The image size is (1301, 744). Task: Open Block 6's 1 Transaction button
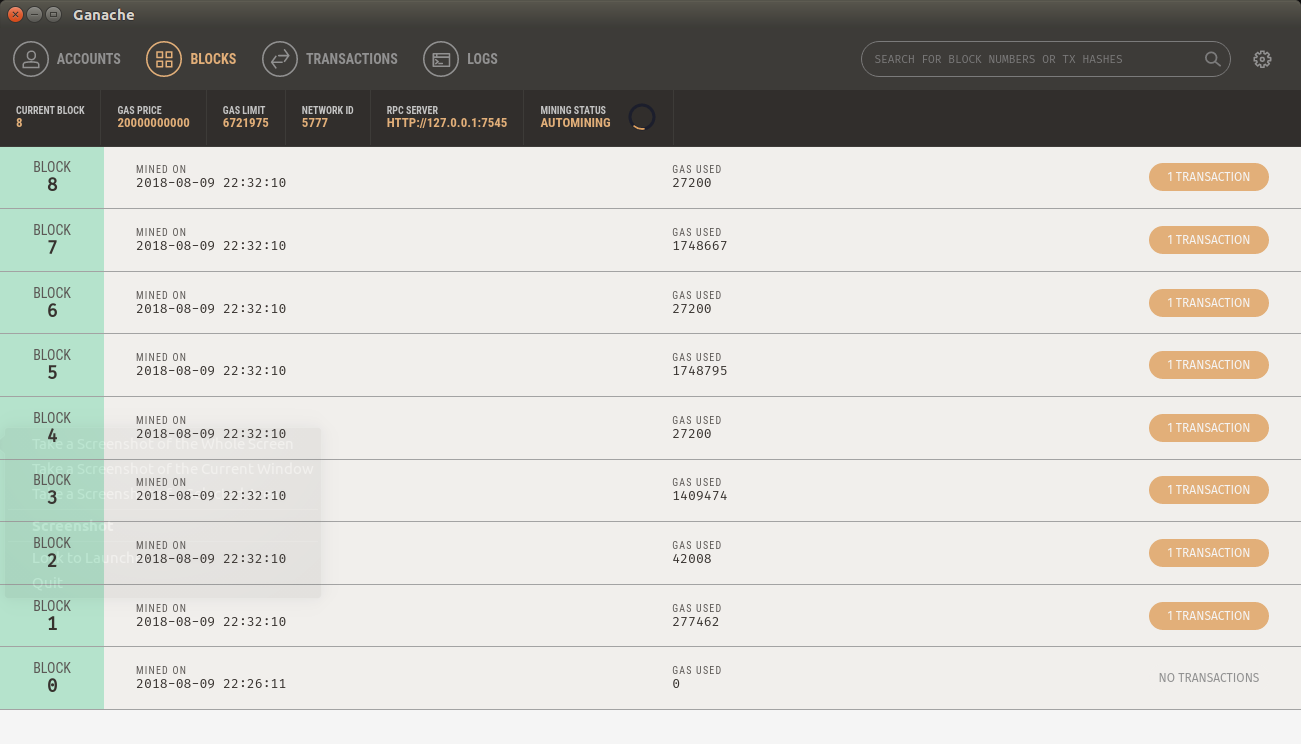(1209, 303)
